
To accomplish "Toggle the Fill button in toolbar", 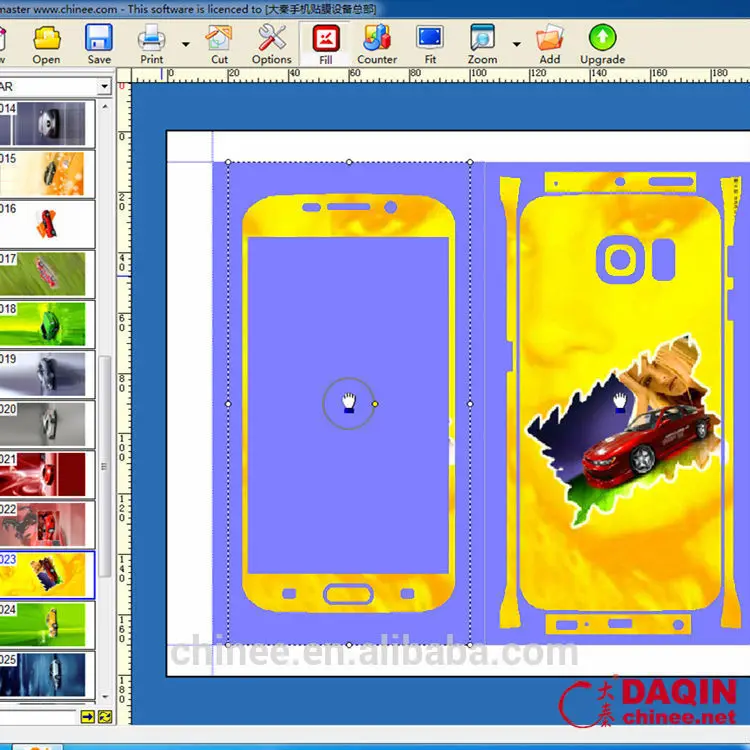I will pyautogui.click(x=325, y=40).
